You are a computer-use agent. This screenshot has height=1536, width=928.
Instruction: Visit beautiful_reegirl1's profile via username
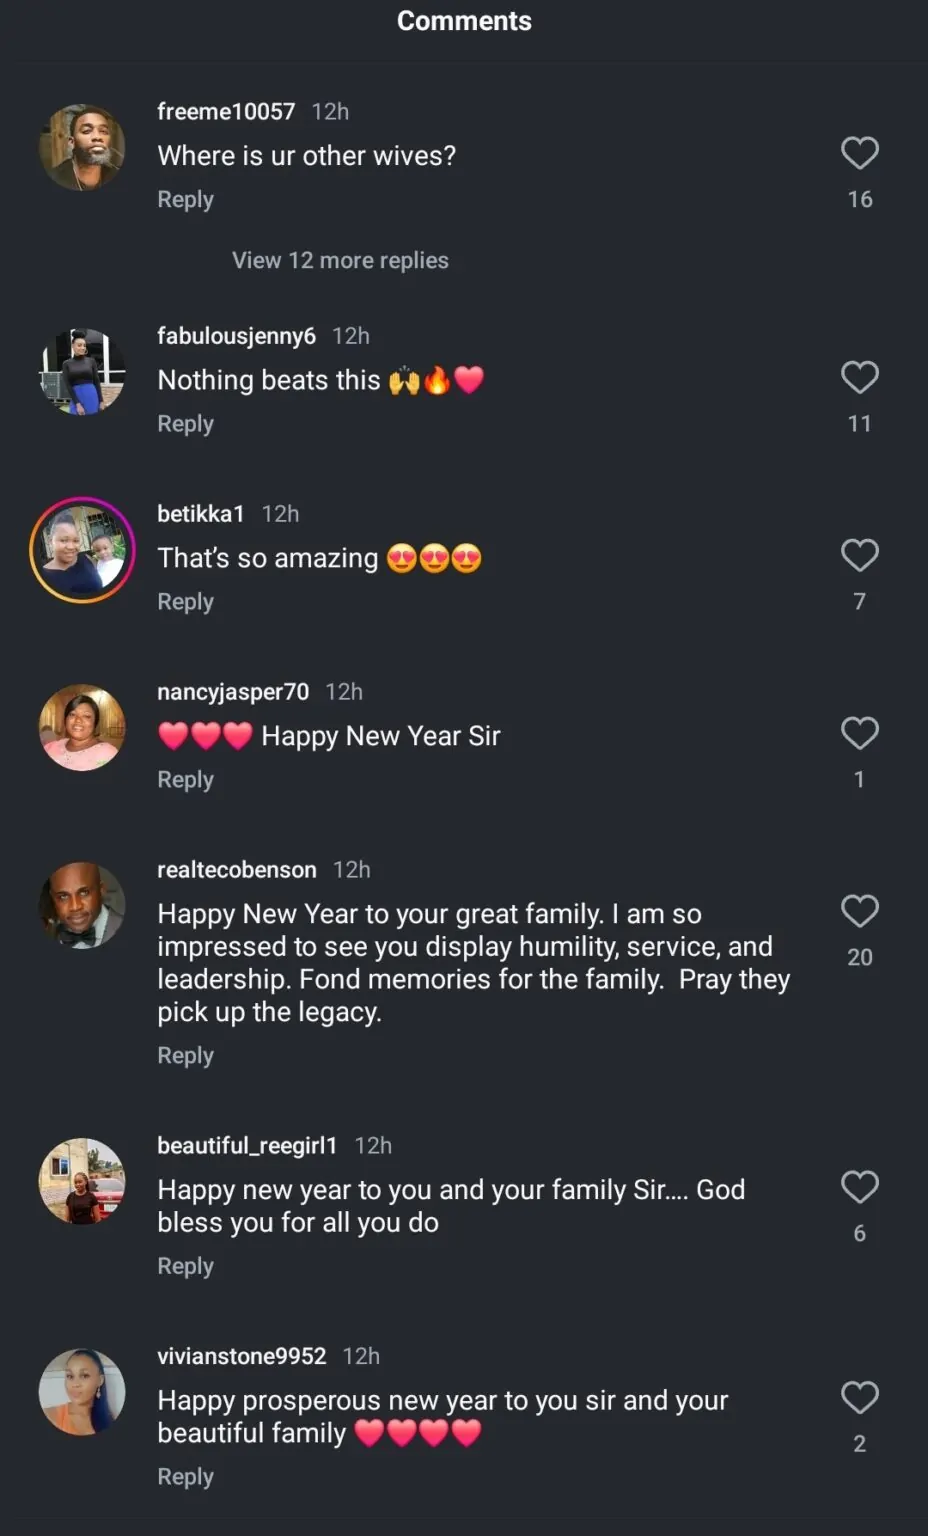point(247,1146)
